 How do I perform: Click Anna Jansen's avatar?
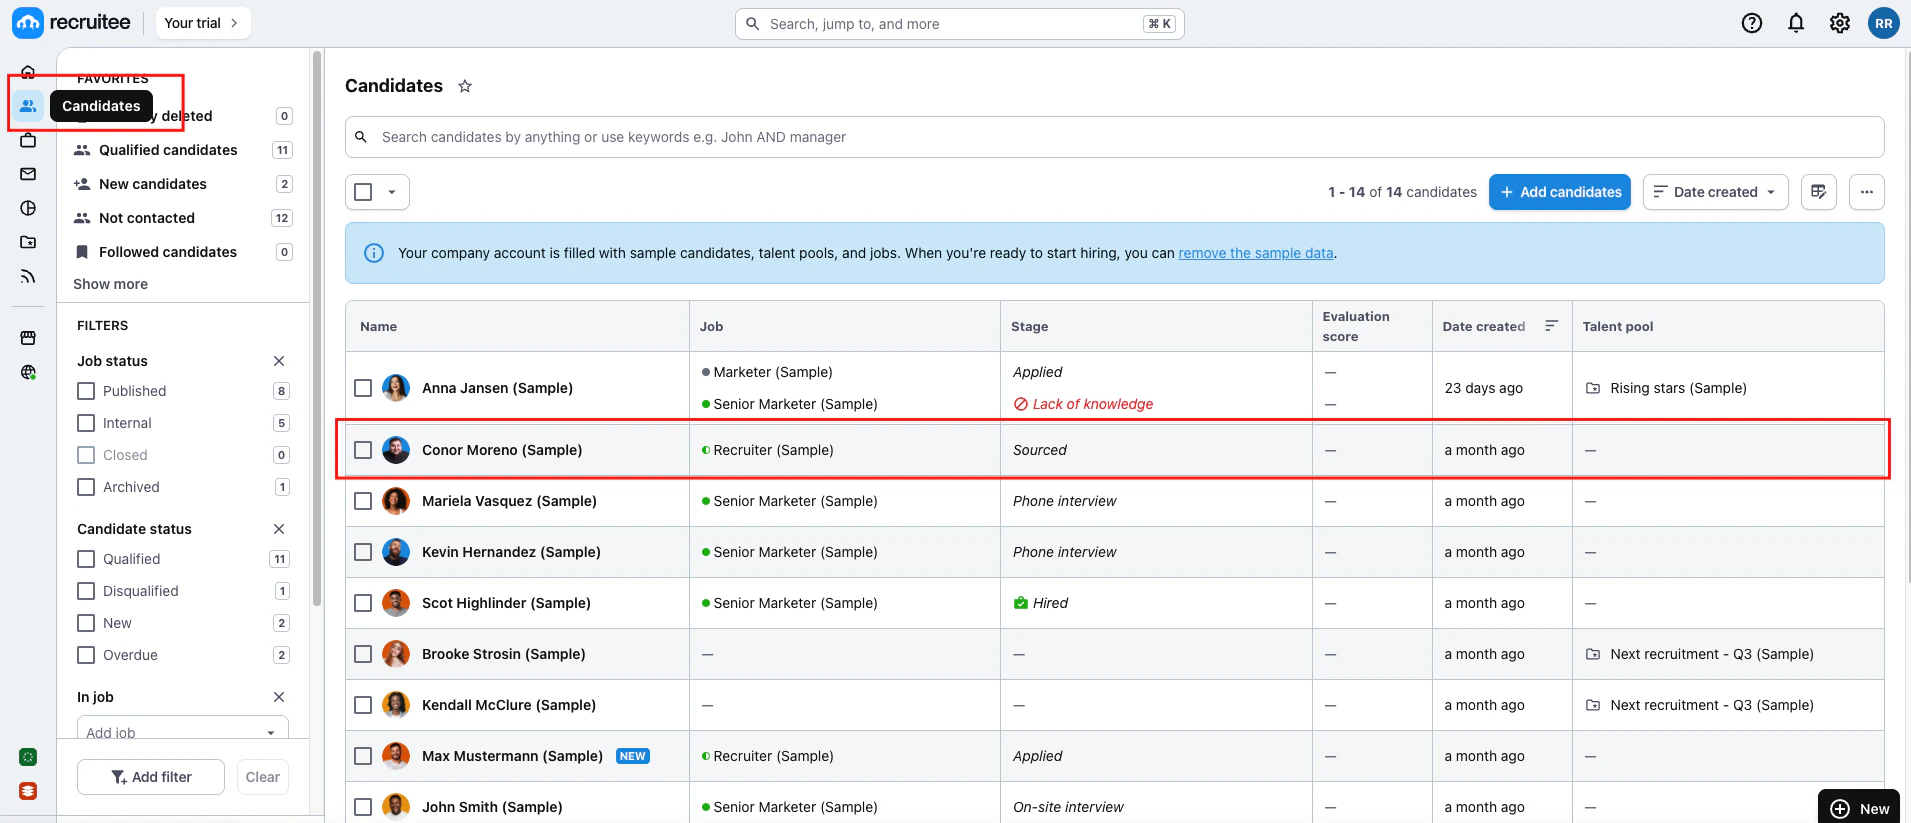(396, 388)
